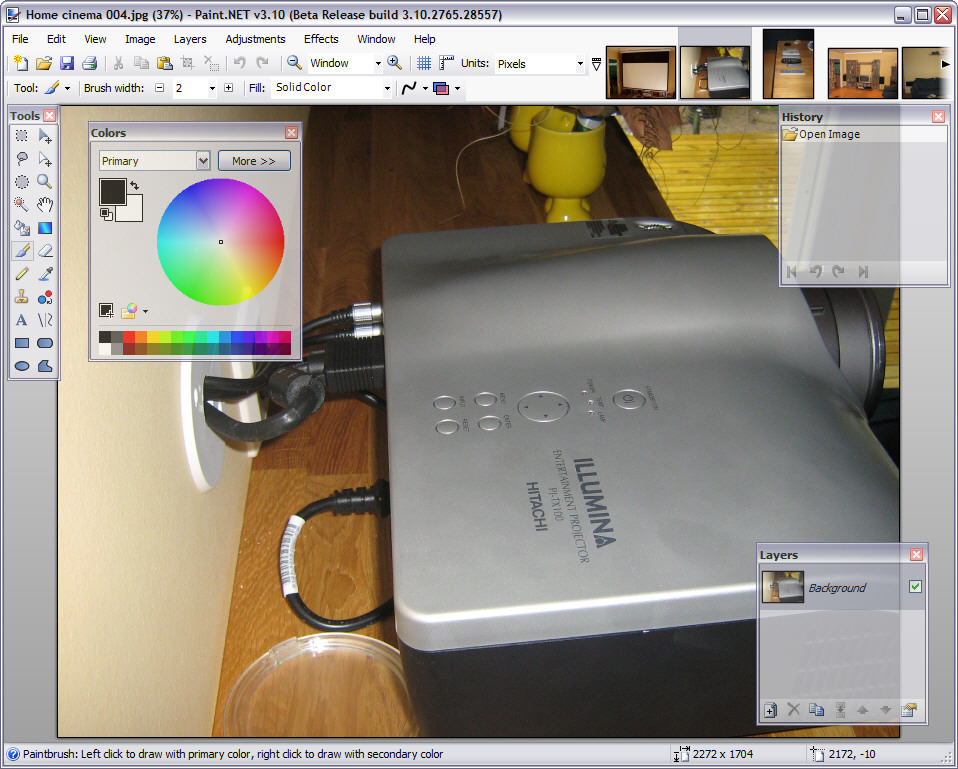The width and height of the screenshot is (958, 769).
Task: Select the Lasso Select tool
Action: (21, 159)
